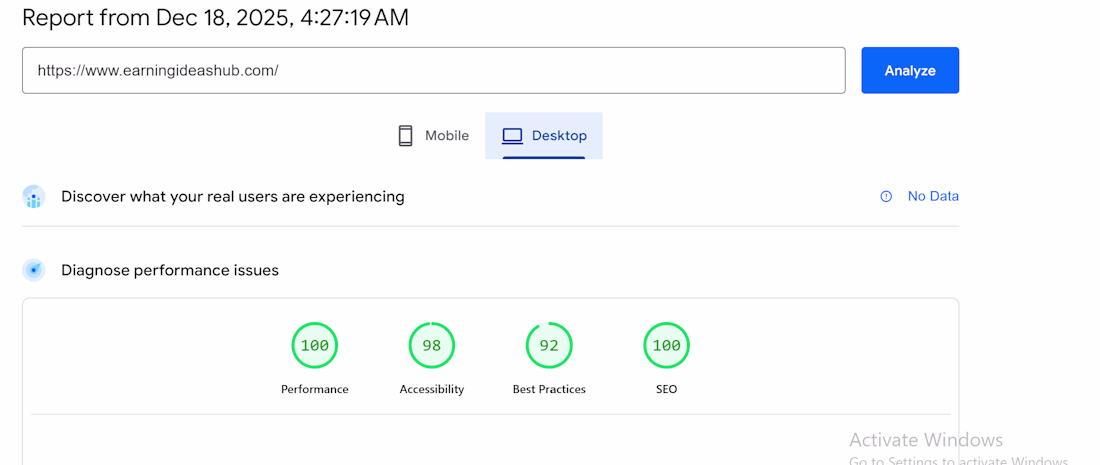
Task: Click the URL input field
Action: click(x=433, y=71)
